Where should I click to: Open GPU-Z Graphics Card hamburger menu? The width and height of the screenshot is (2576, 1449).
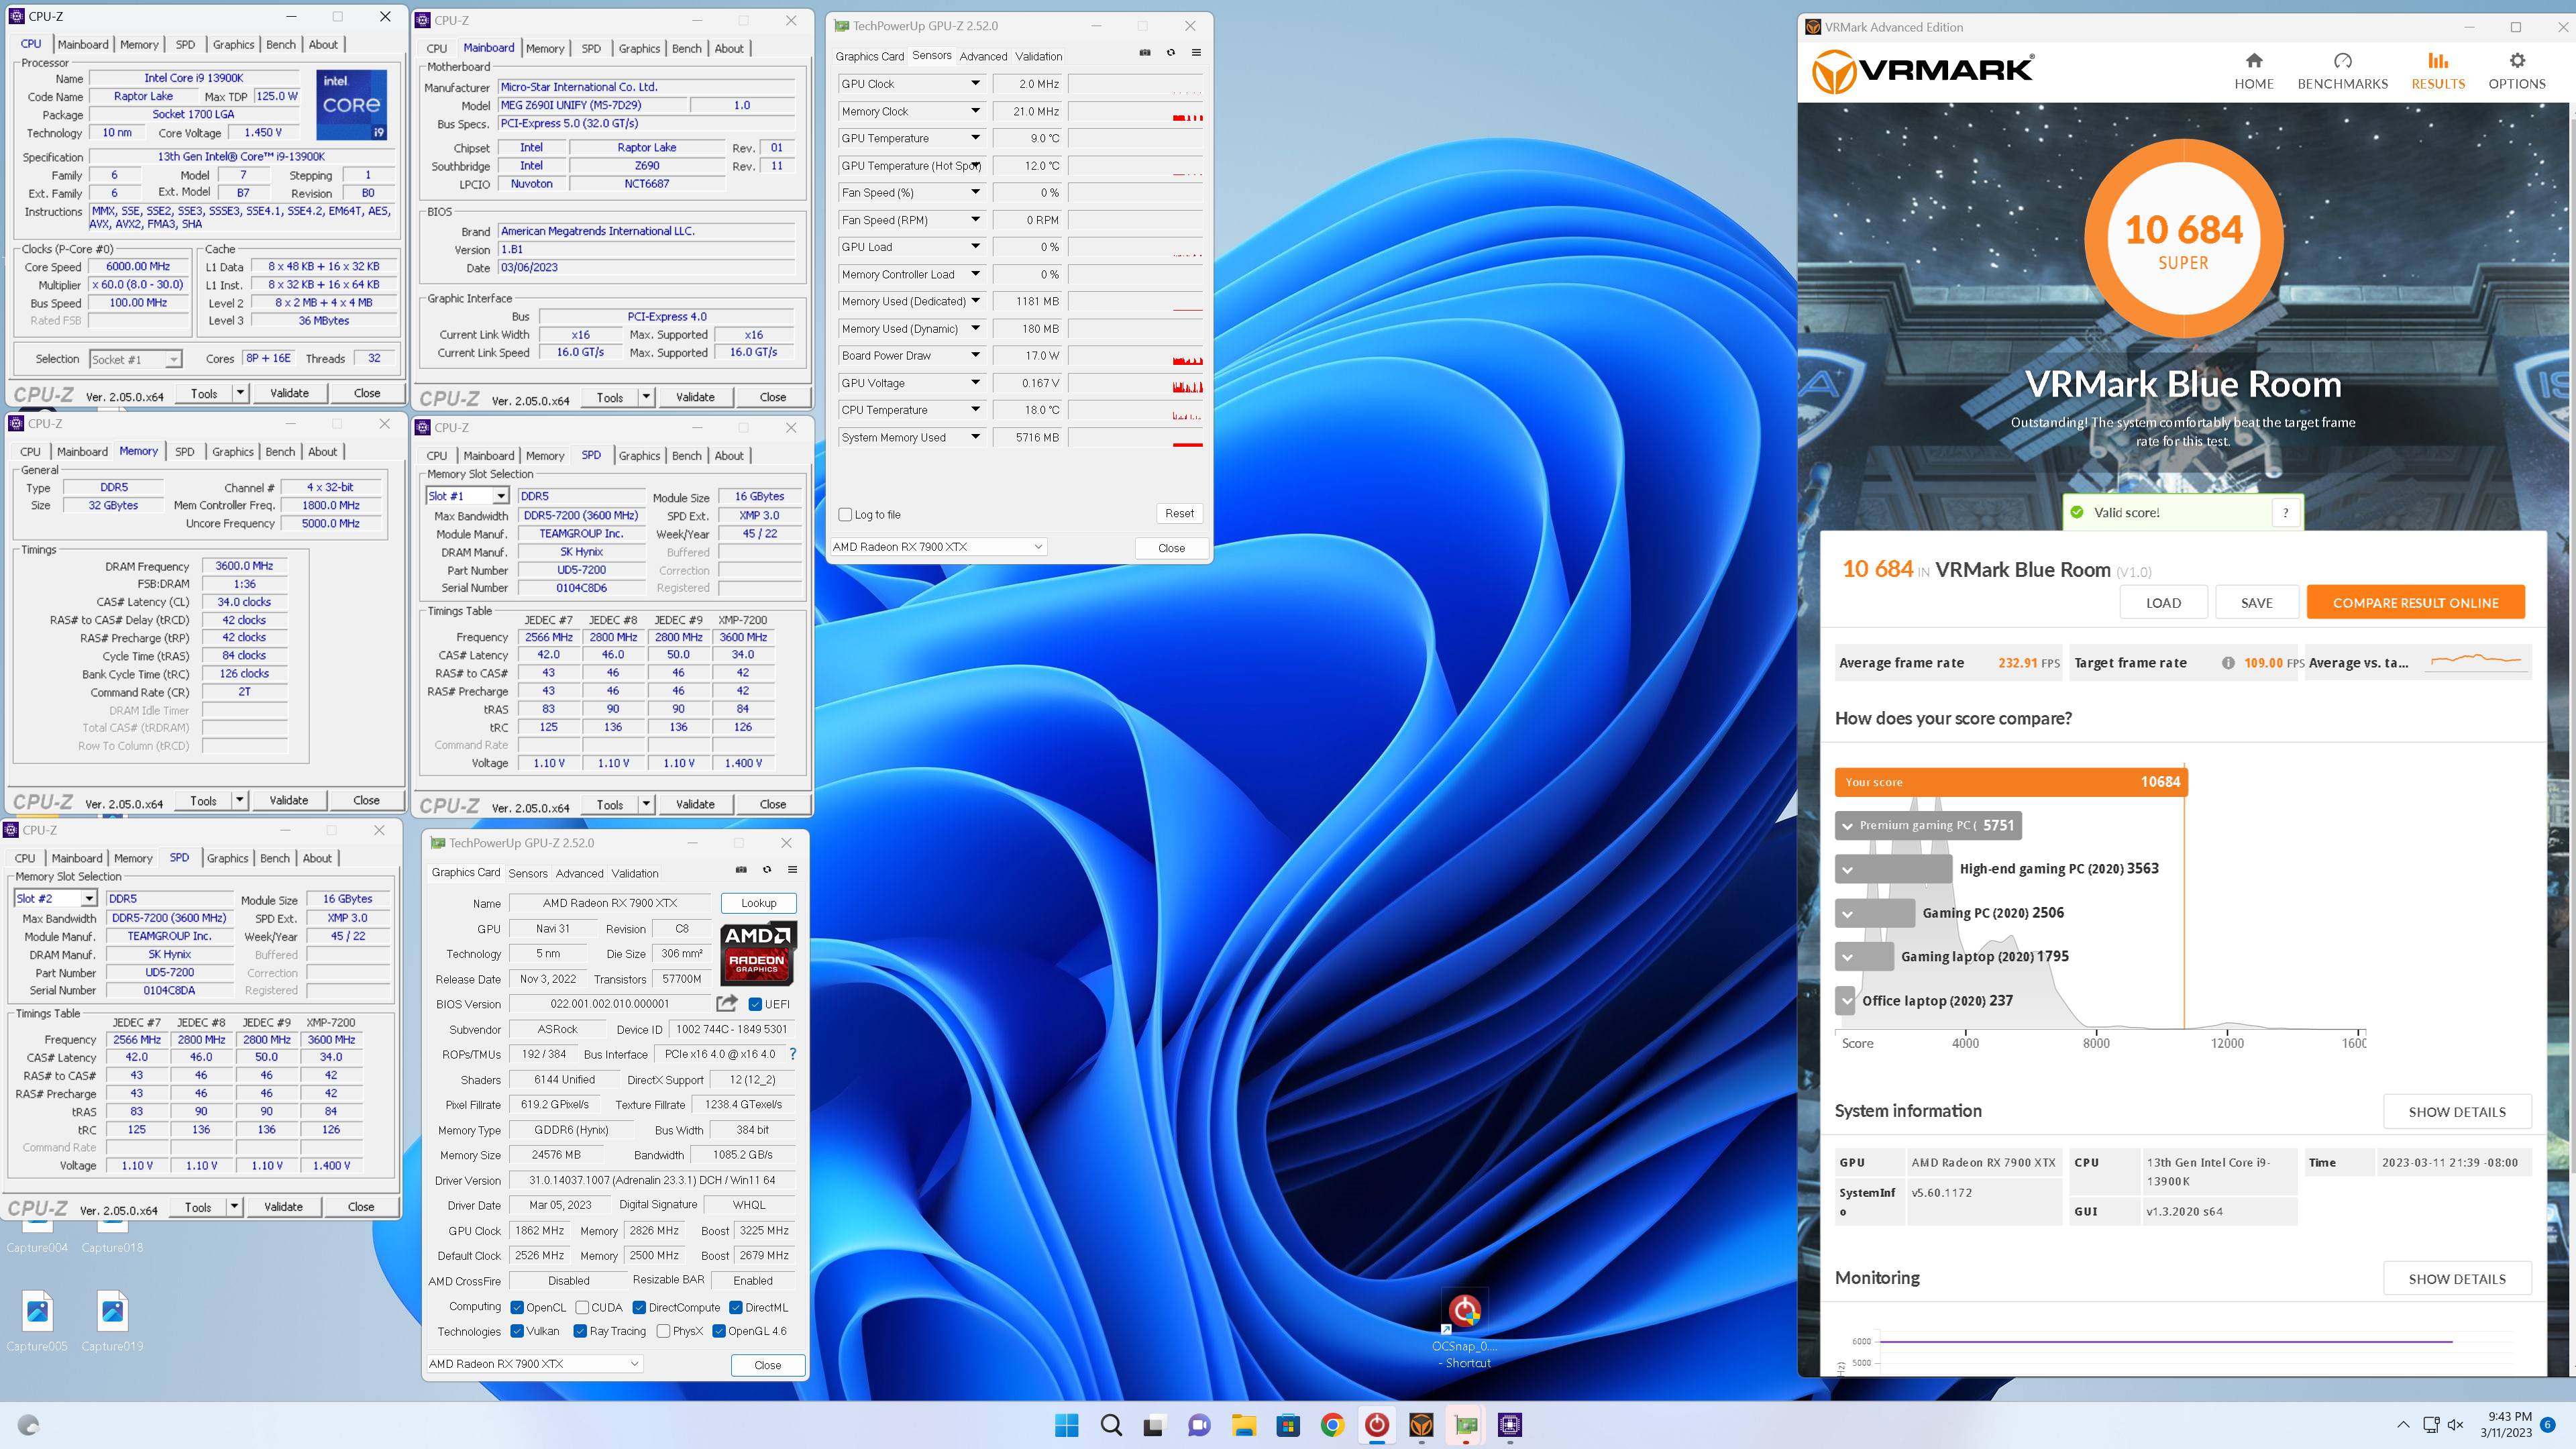tap(792, 870)
